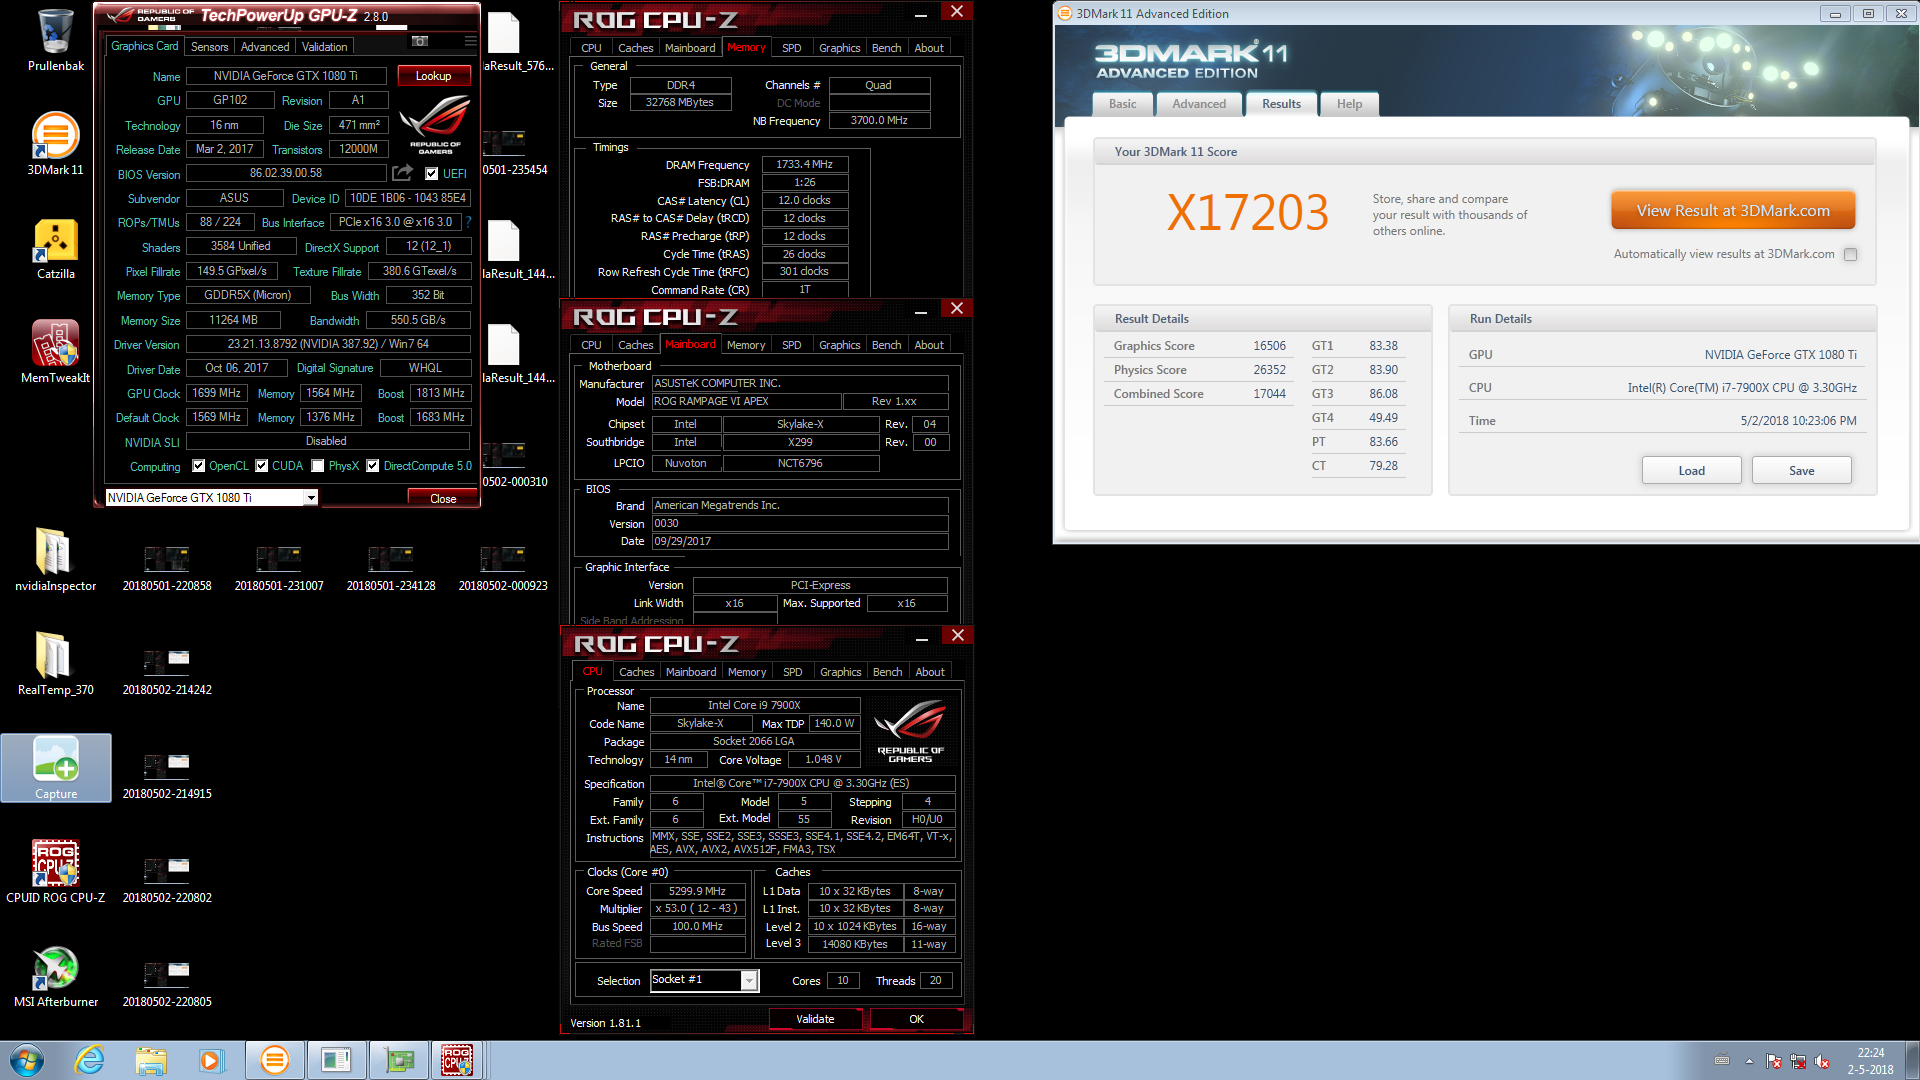
Task: Select the Capture desktop icon
Action: 56,768
